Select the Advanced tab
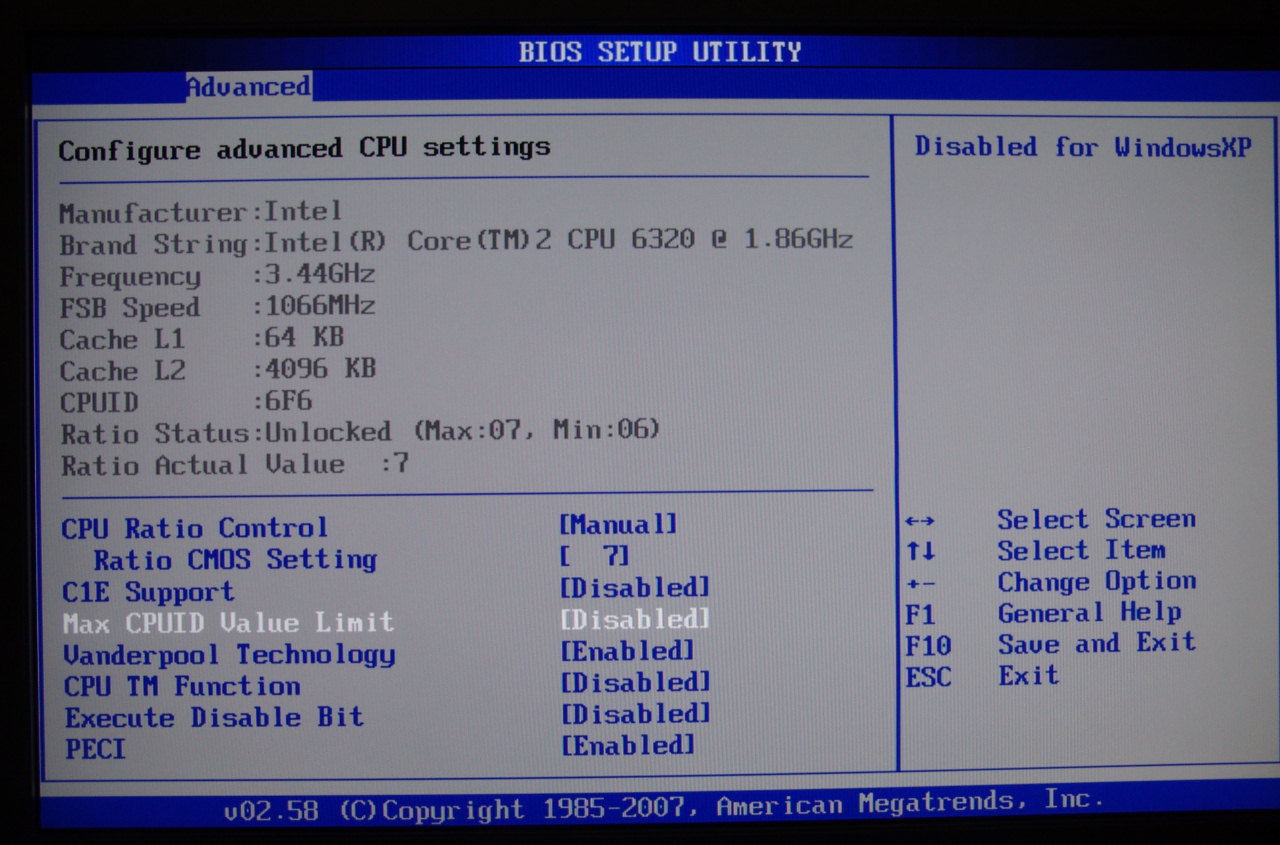Screen dimensions: 1280x845 [248, 87]
